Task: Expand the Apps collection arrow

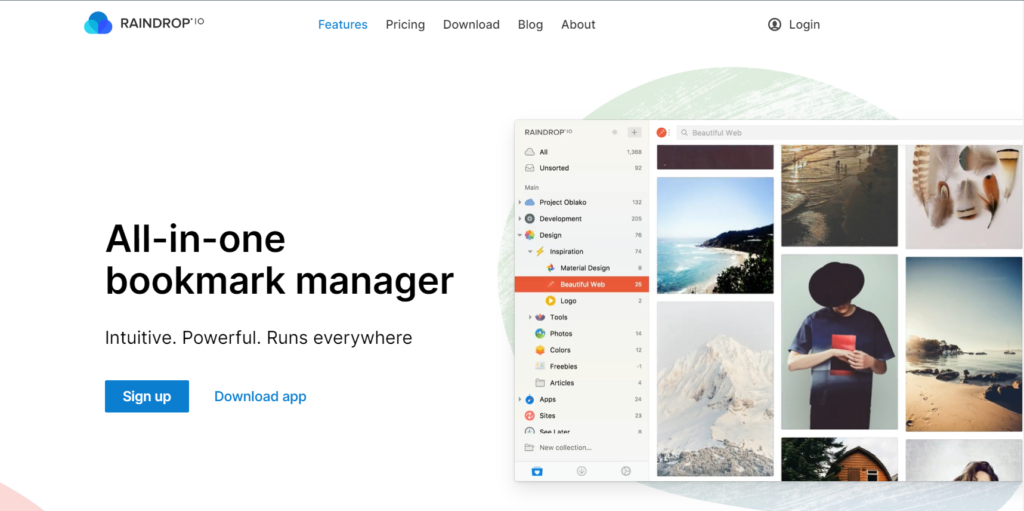Action: coord(520,399)
